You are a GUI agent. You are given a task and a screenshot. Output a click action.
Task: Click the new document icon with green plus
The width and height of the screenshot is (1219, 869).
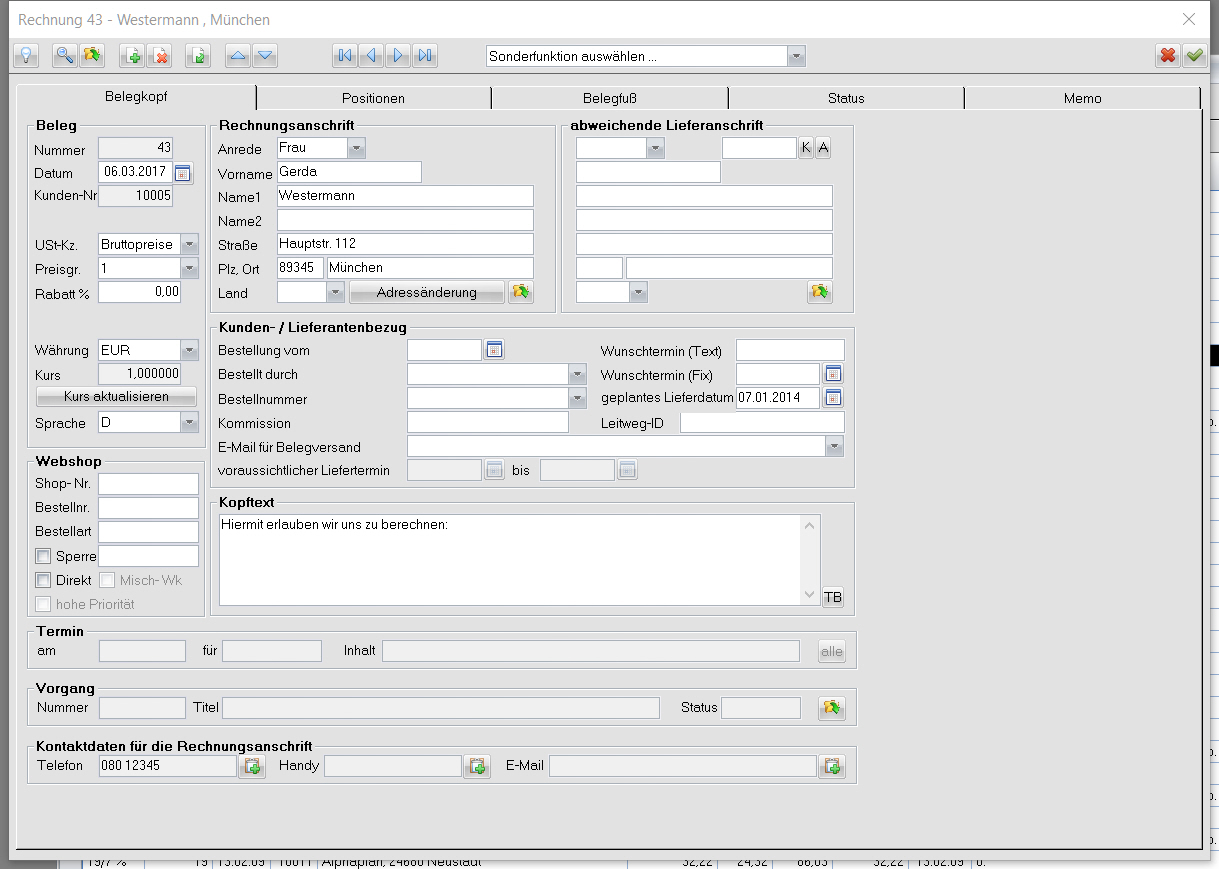point(132,56)
